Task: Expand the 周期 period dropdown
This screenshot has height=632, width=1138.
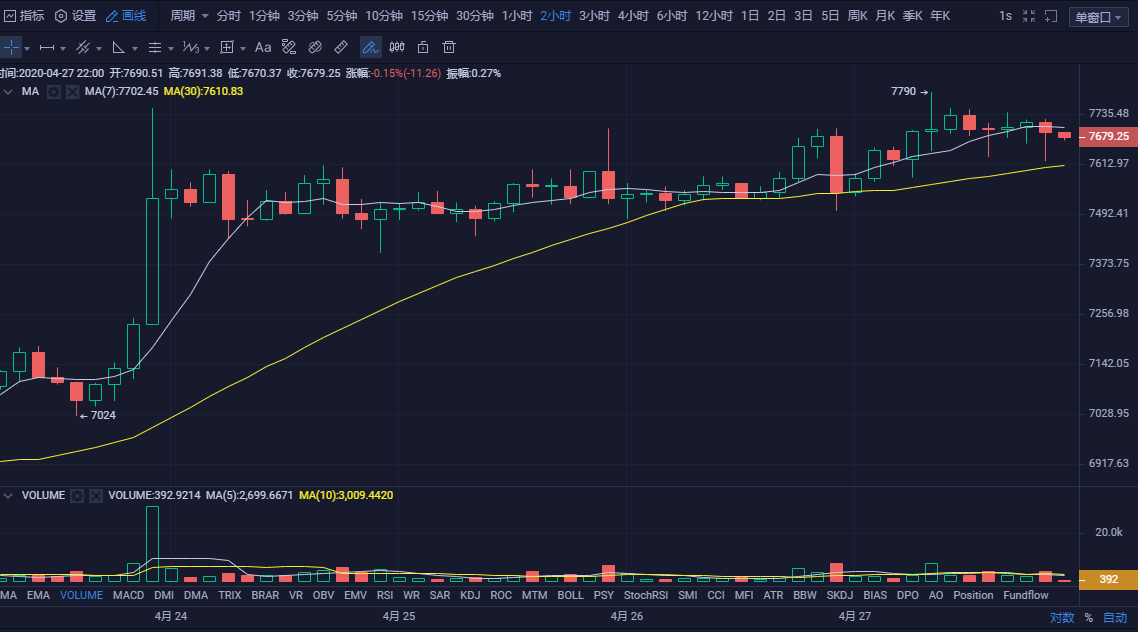Action: coord(189,16)
